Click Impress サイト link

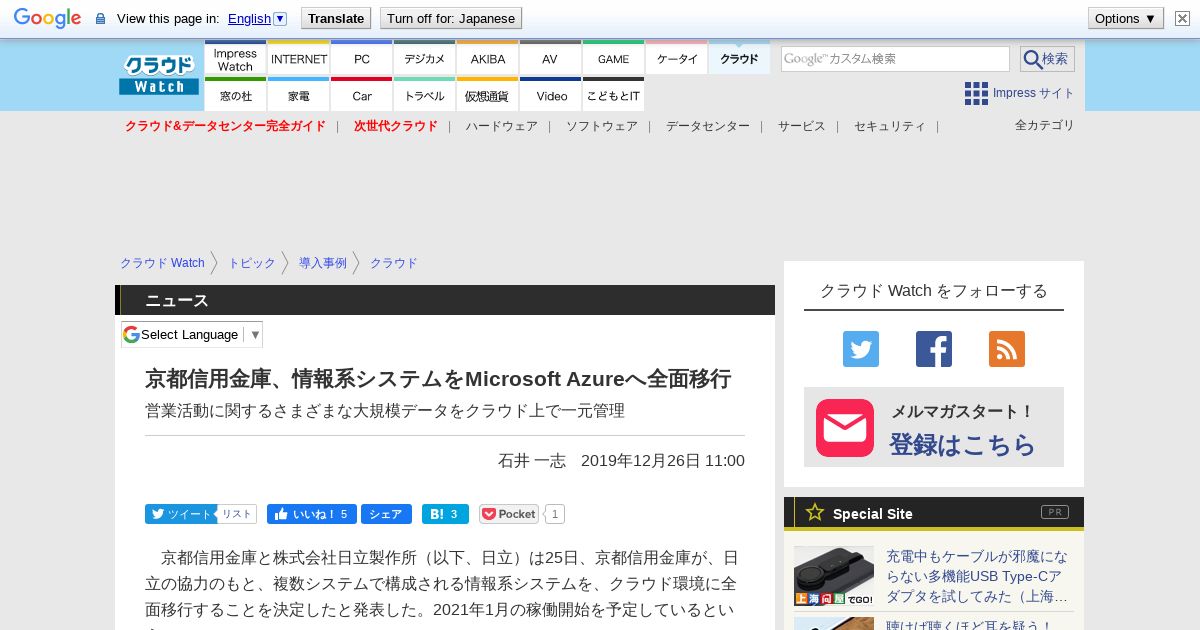(x=1034, y=93)
